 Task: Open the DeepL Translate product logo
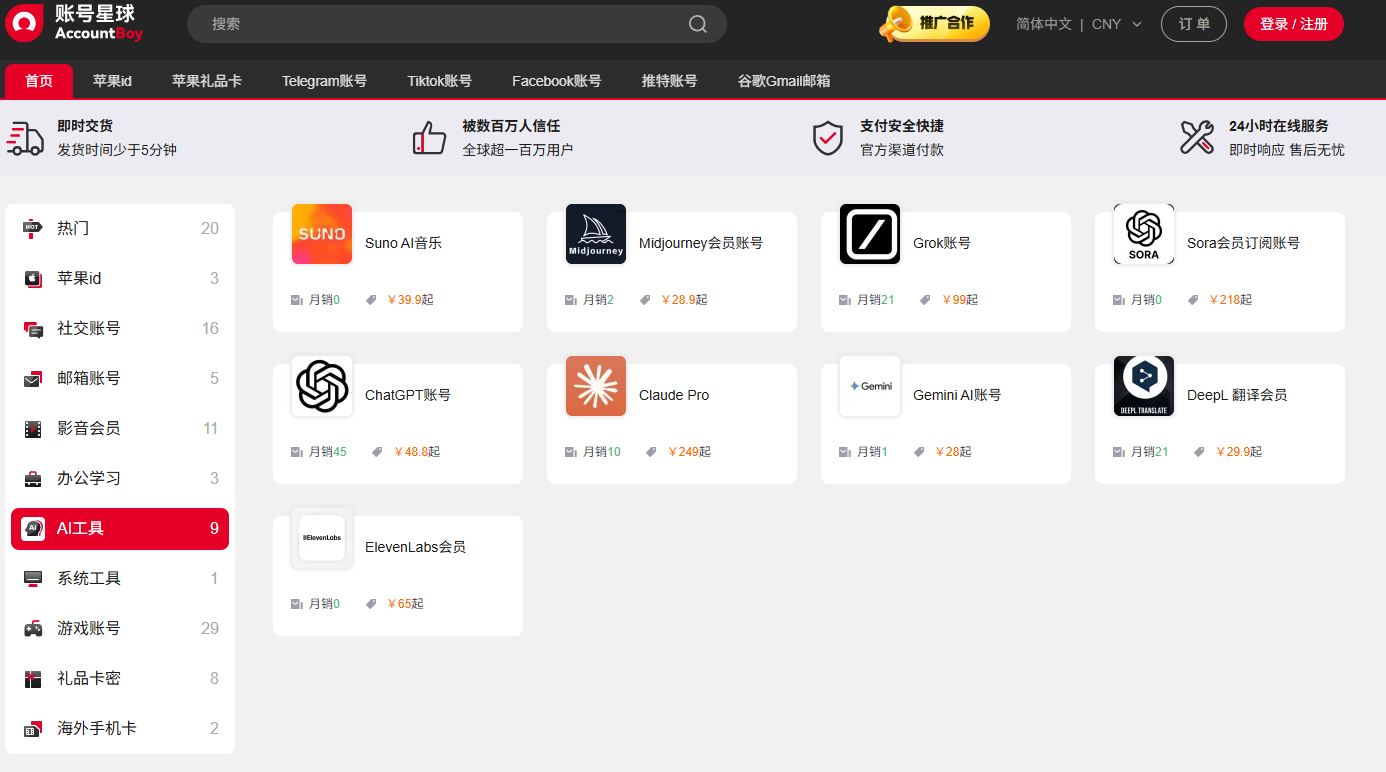[x=1144, y=386]
